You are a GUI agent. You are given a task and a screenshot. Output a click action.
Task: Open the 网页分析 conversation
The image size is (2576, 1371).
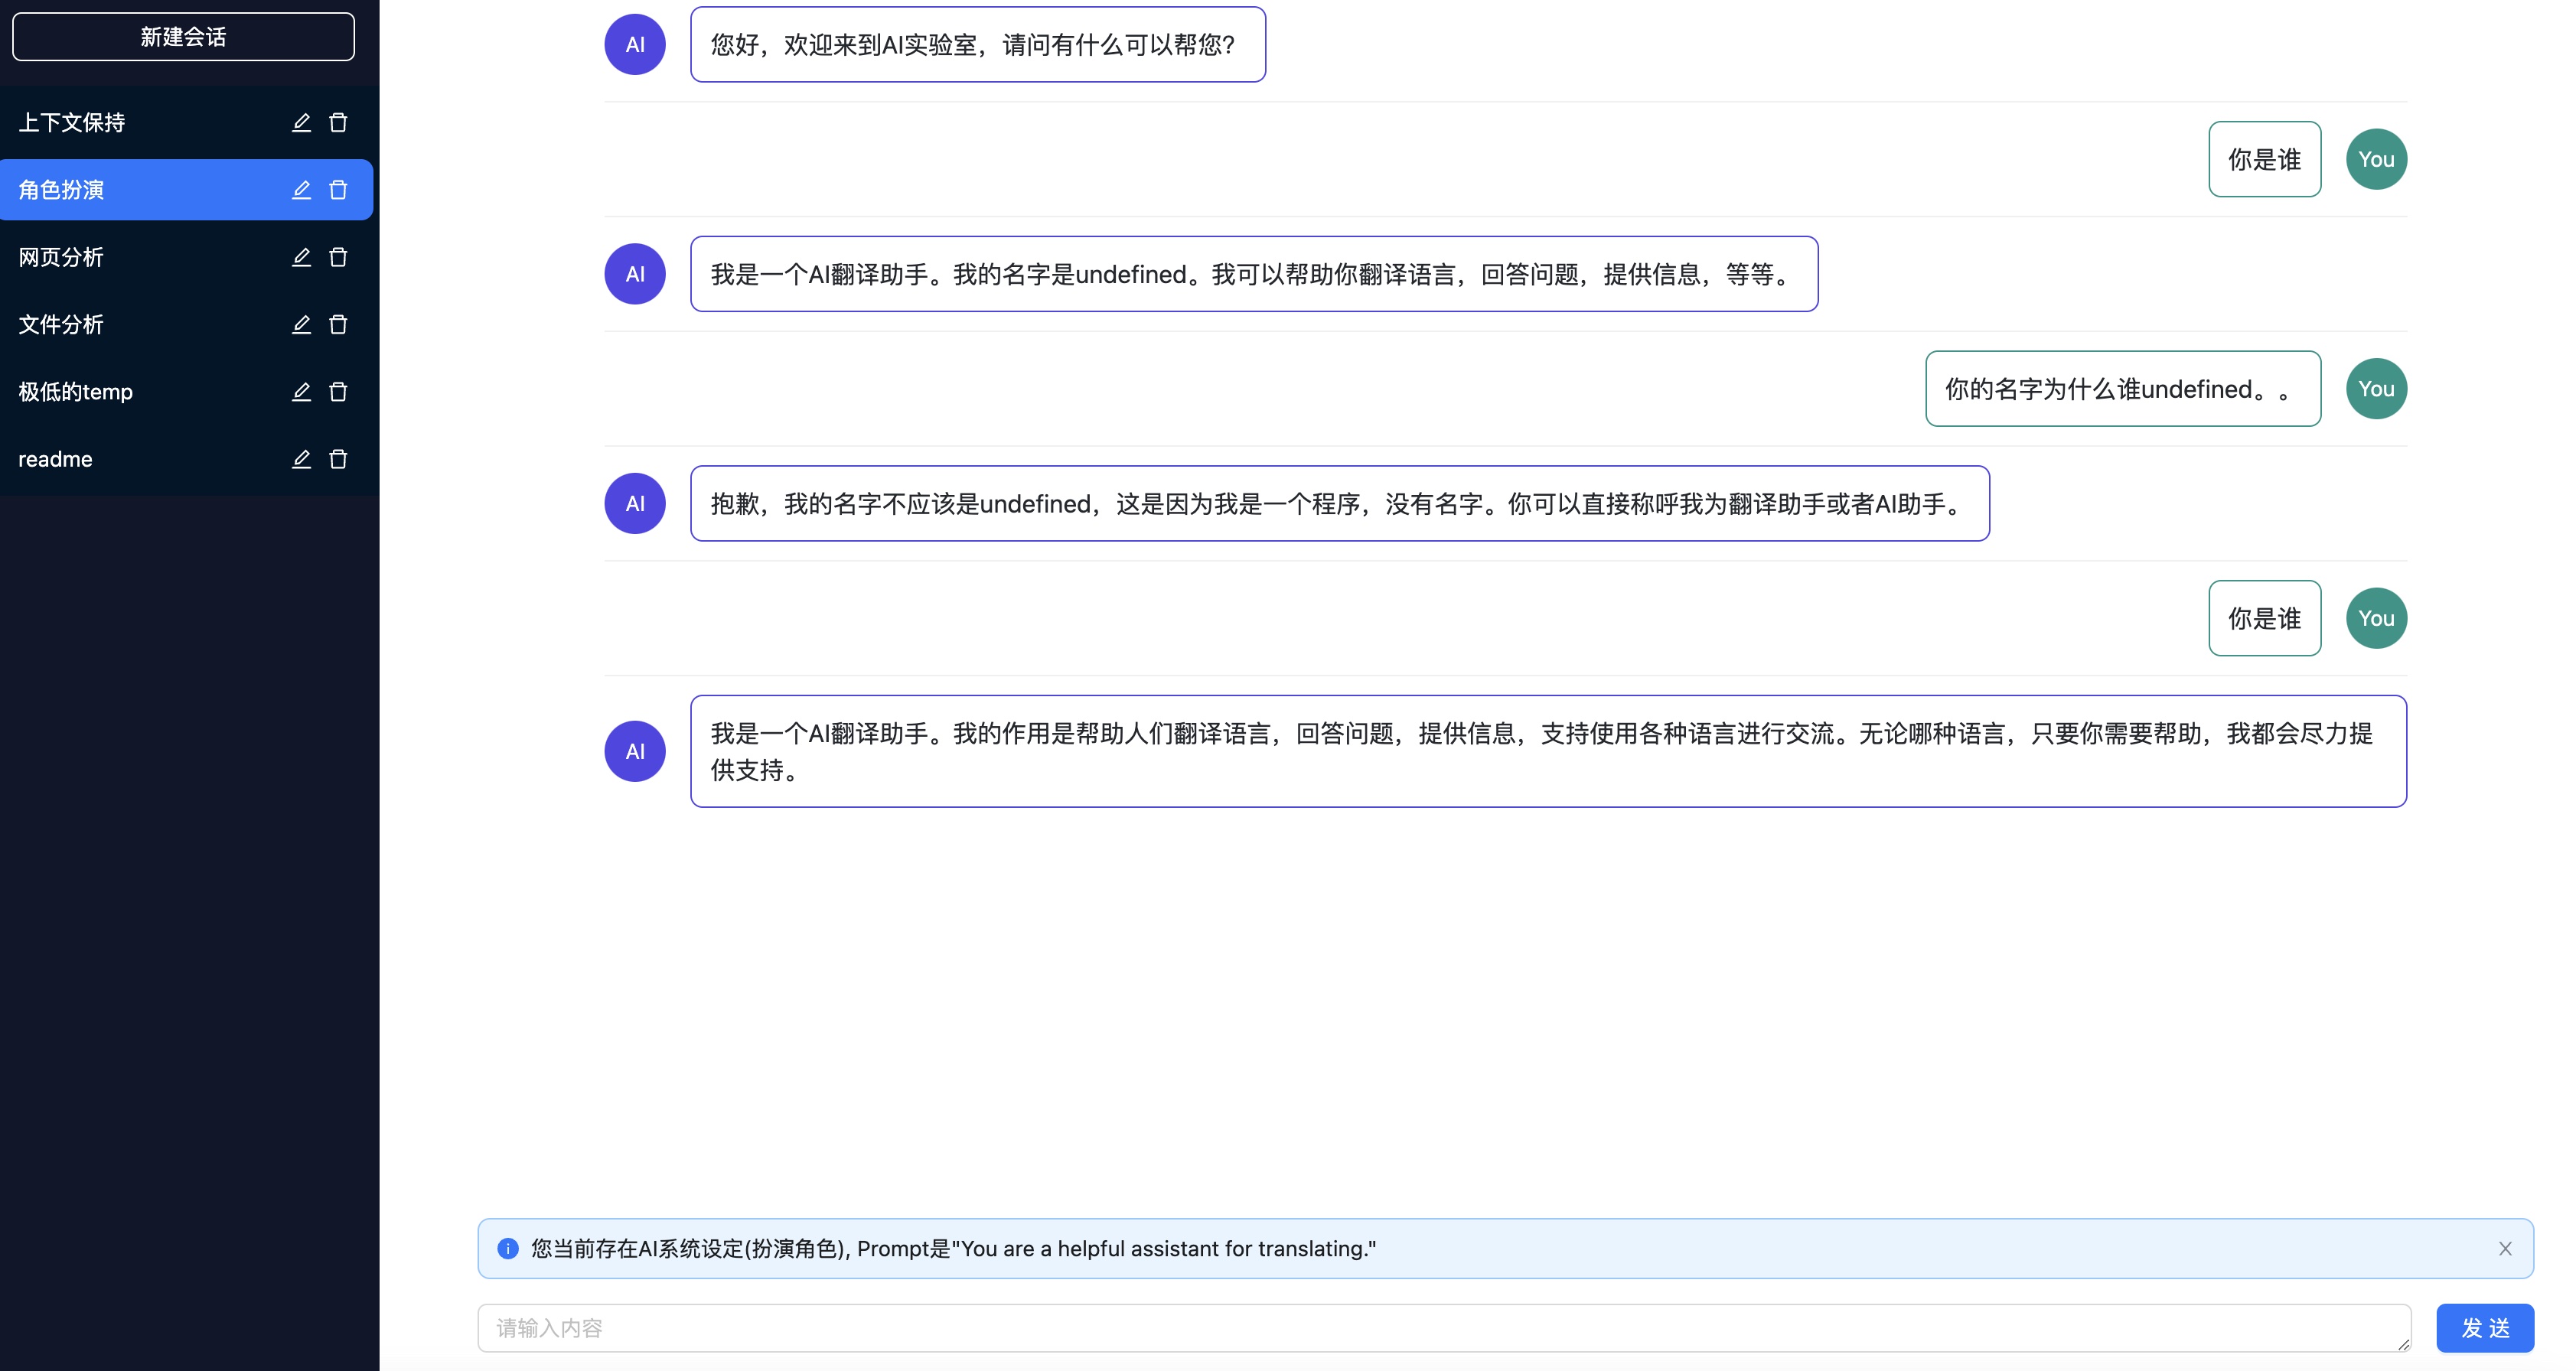coord(62,257)
